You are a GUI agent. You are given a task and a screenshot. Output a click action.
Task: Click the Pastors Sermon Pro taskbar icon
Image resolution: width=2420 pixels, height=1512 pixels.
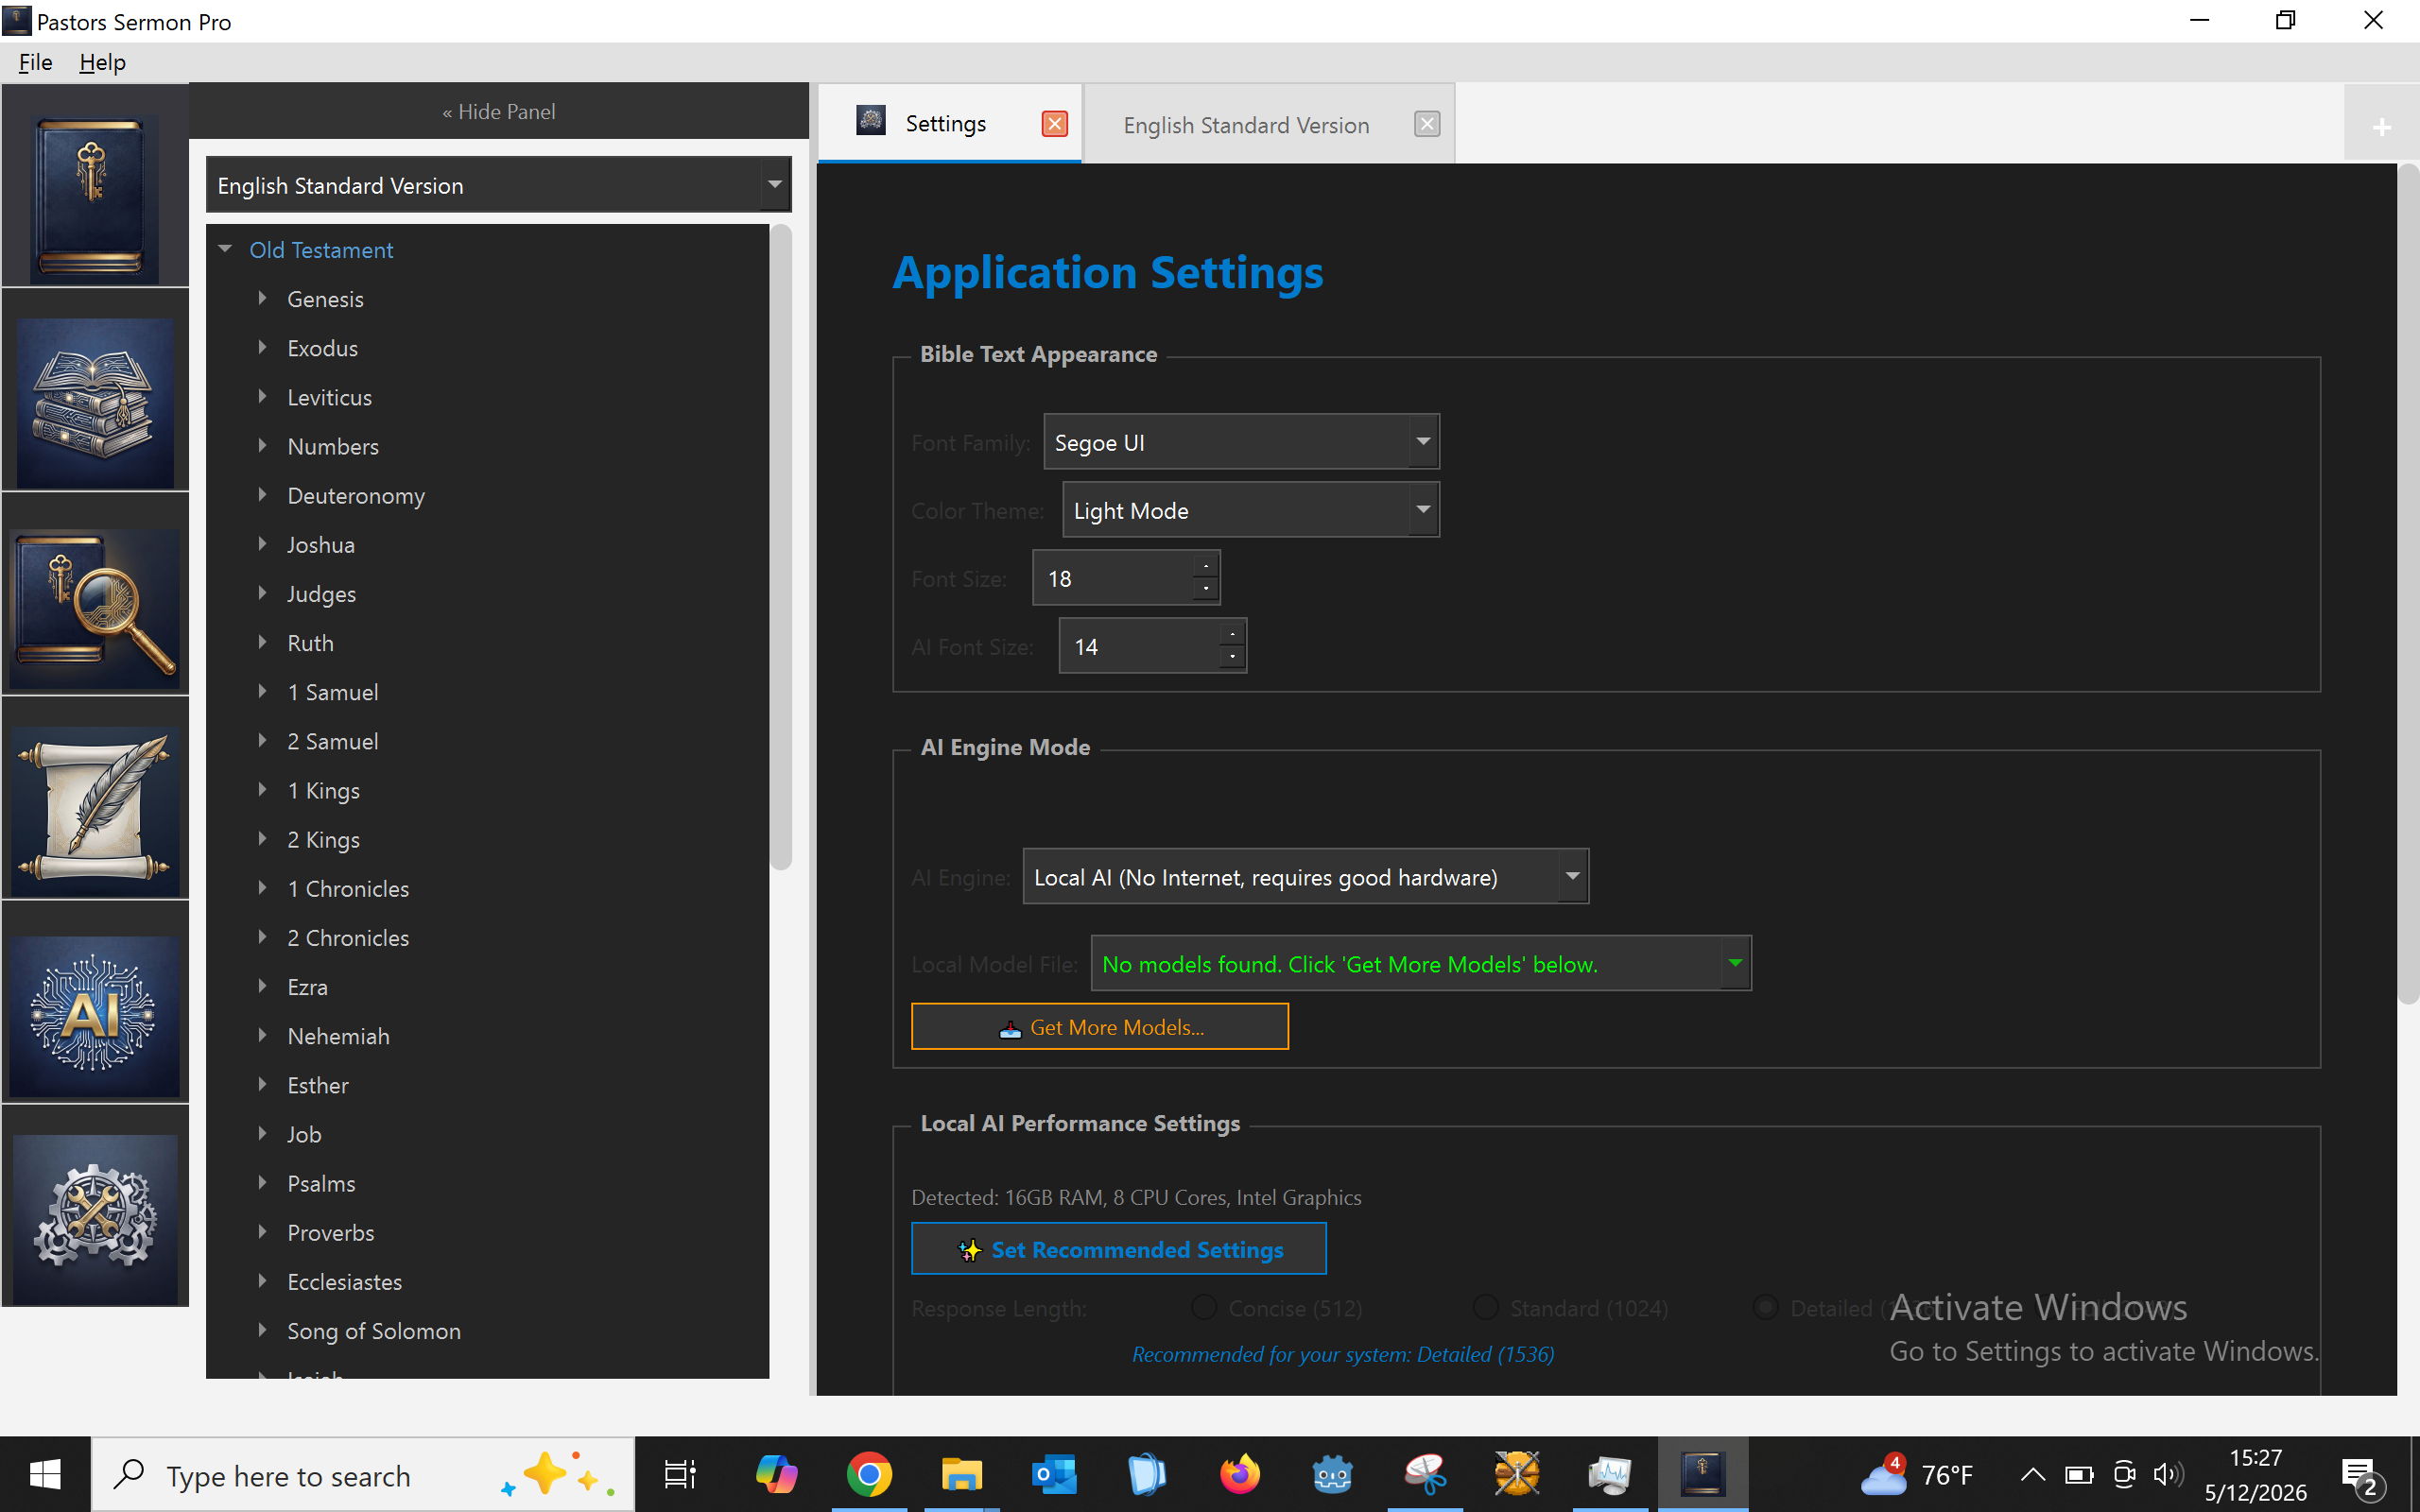pos(1702,1474)
